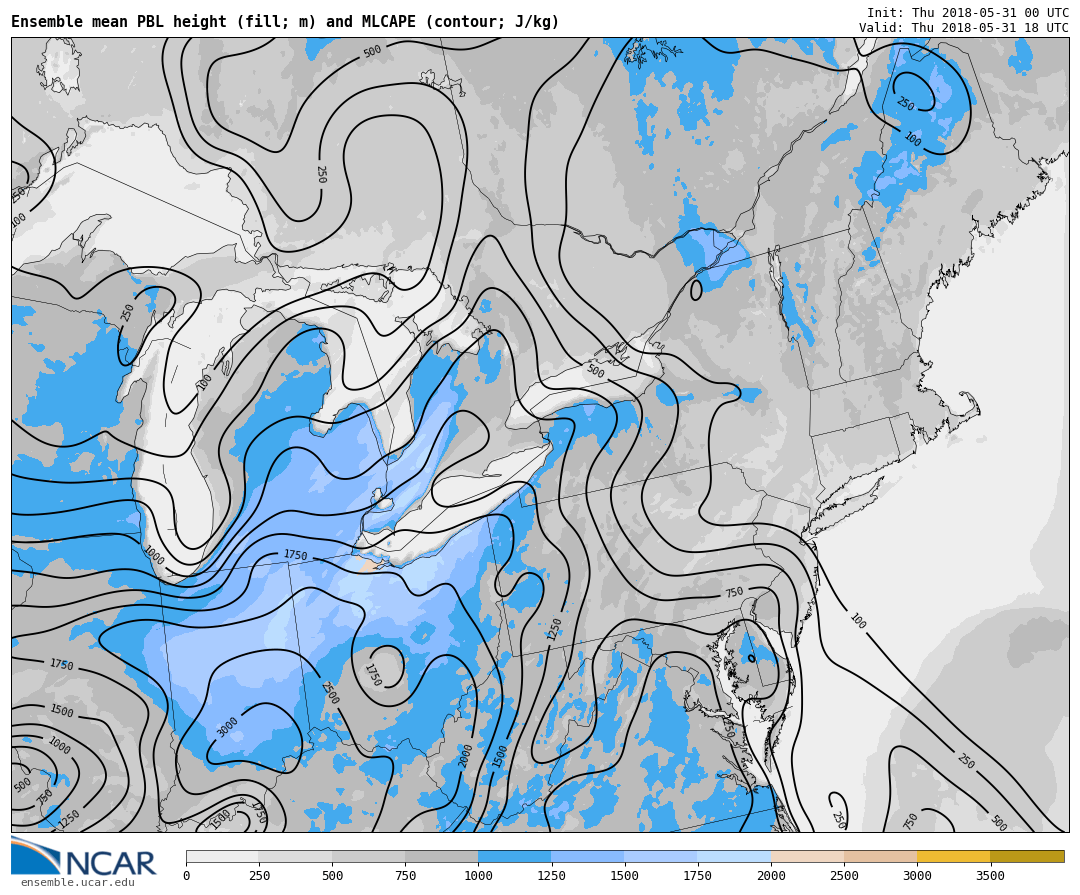Image resolution: width=1080 pixels, height=895 pixels.
Task: Pick the 2000–2500 peach colorbar swatch
Action: [x=808, y=856]
